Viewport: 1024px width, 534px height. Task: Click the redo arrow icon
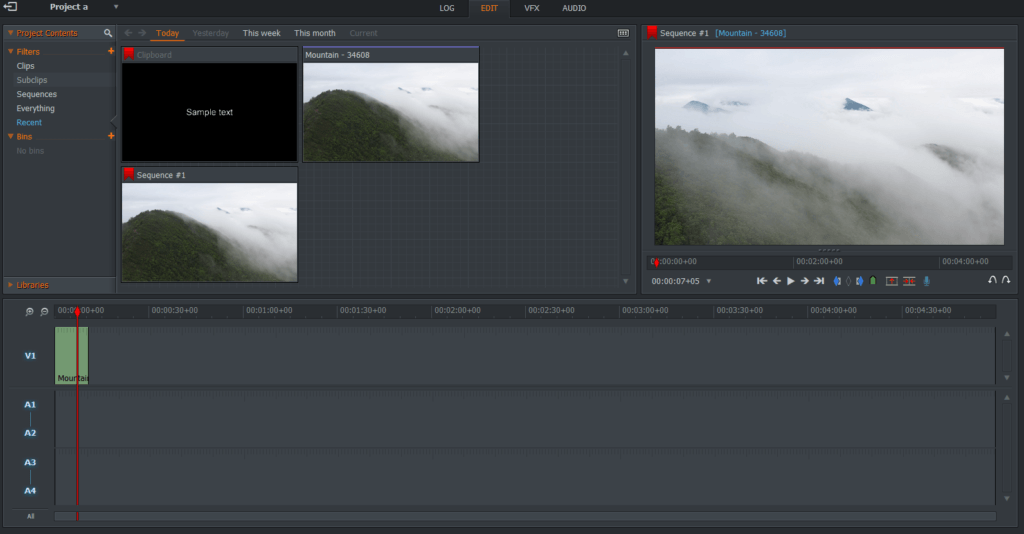pyautogui.click(x=1006, y=281)
